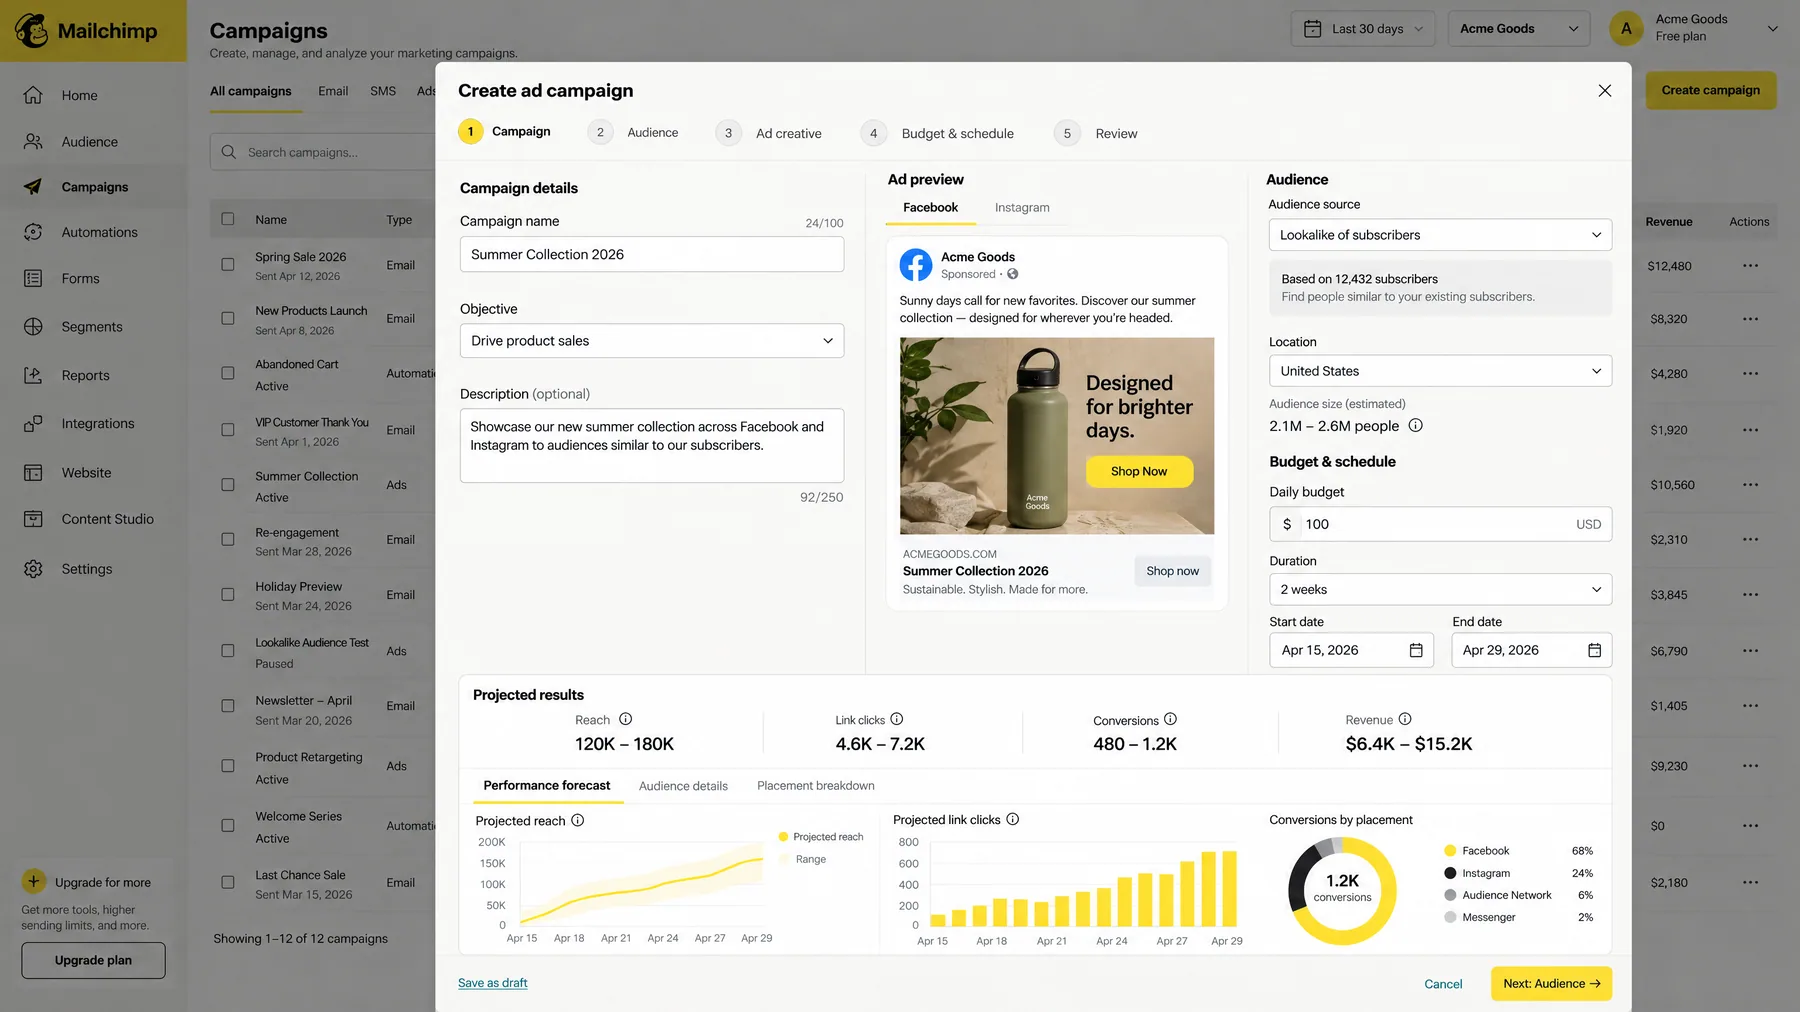Open the Audience source dropdown
The width and height of the screenshot is (1800, 1012).
1440,235
